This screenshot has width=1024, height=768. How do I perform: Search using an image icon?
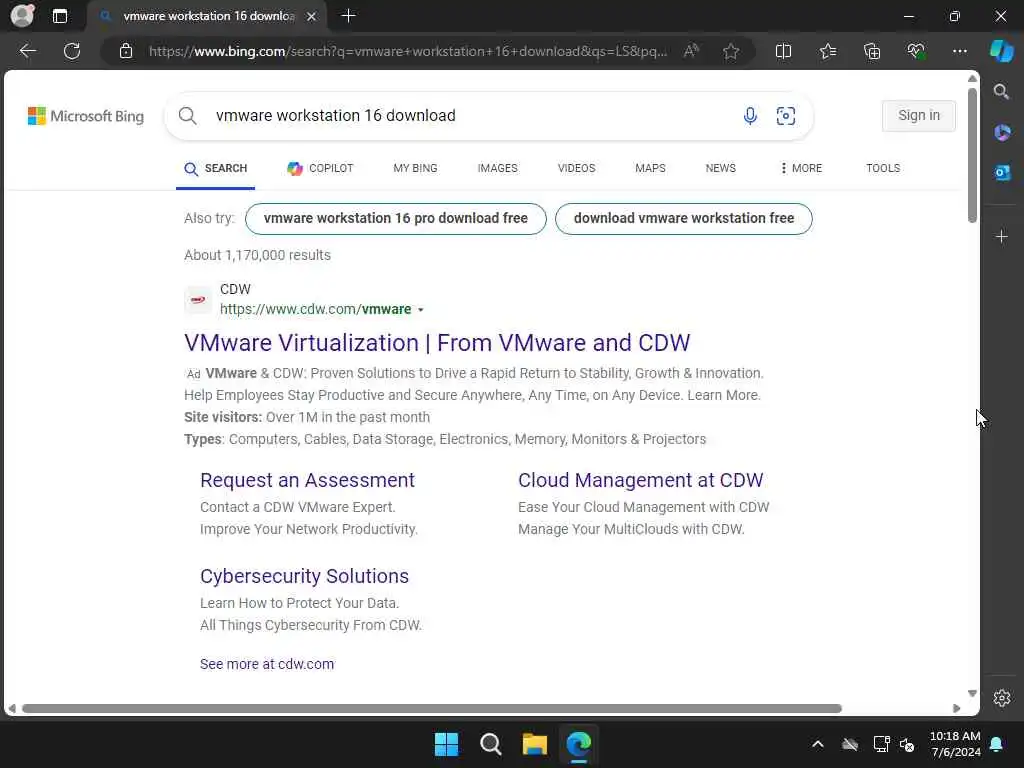pyautogui.click(x=786, y=116)
